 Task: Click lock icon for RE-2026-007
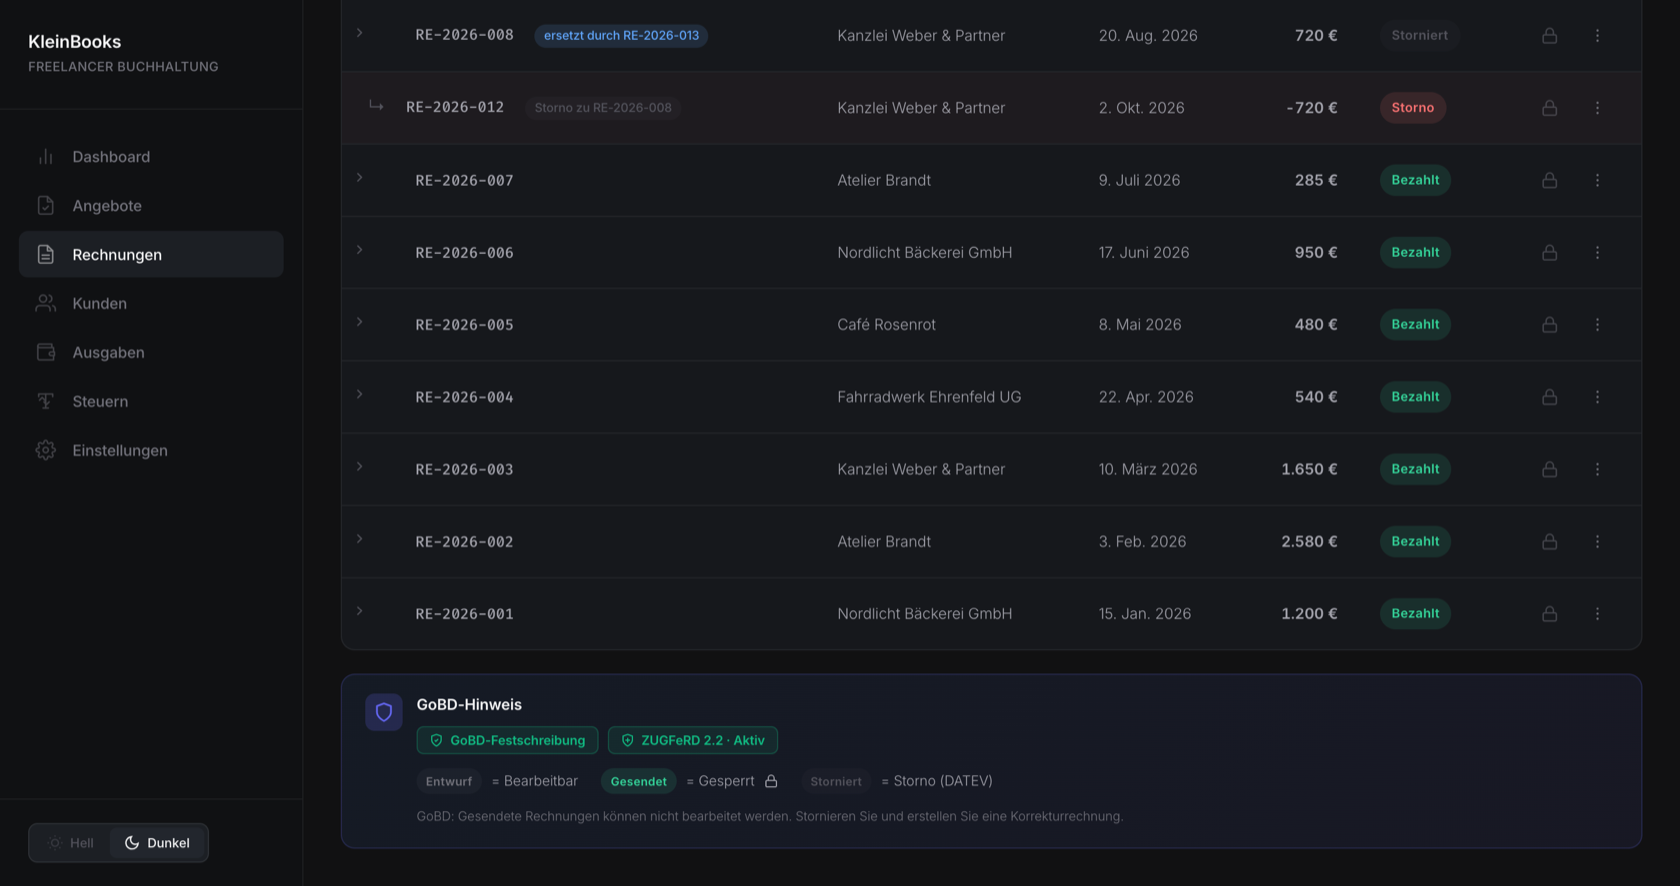click(x=1549, y=180)
